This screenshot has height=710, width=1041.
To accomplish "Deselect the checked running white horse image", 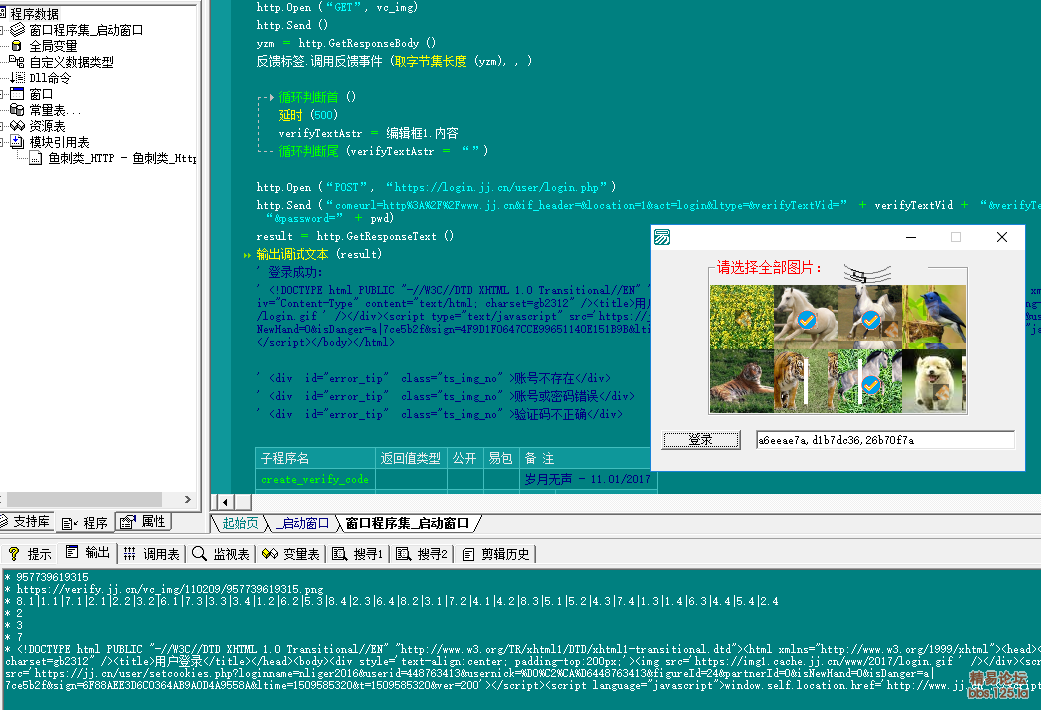I will click(806, 318).
